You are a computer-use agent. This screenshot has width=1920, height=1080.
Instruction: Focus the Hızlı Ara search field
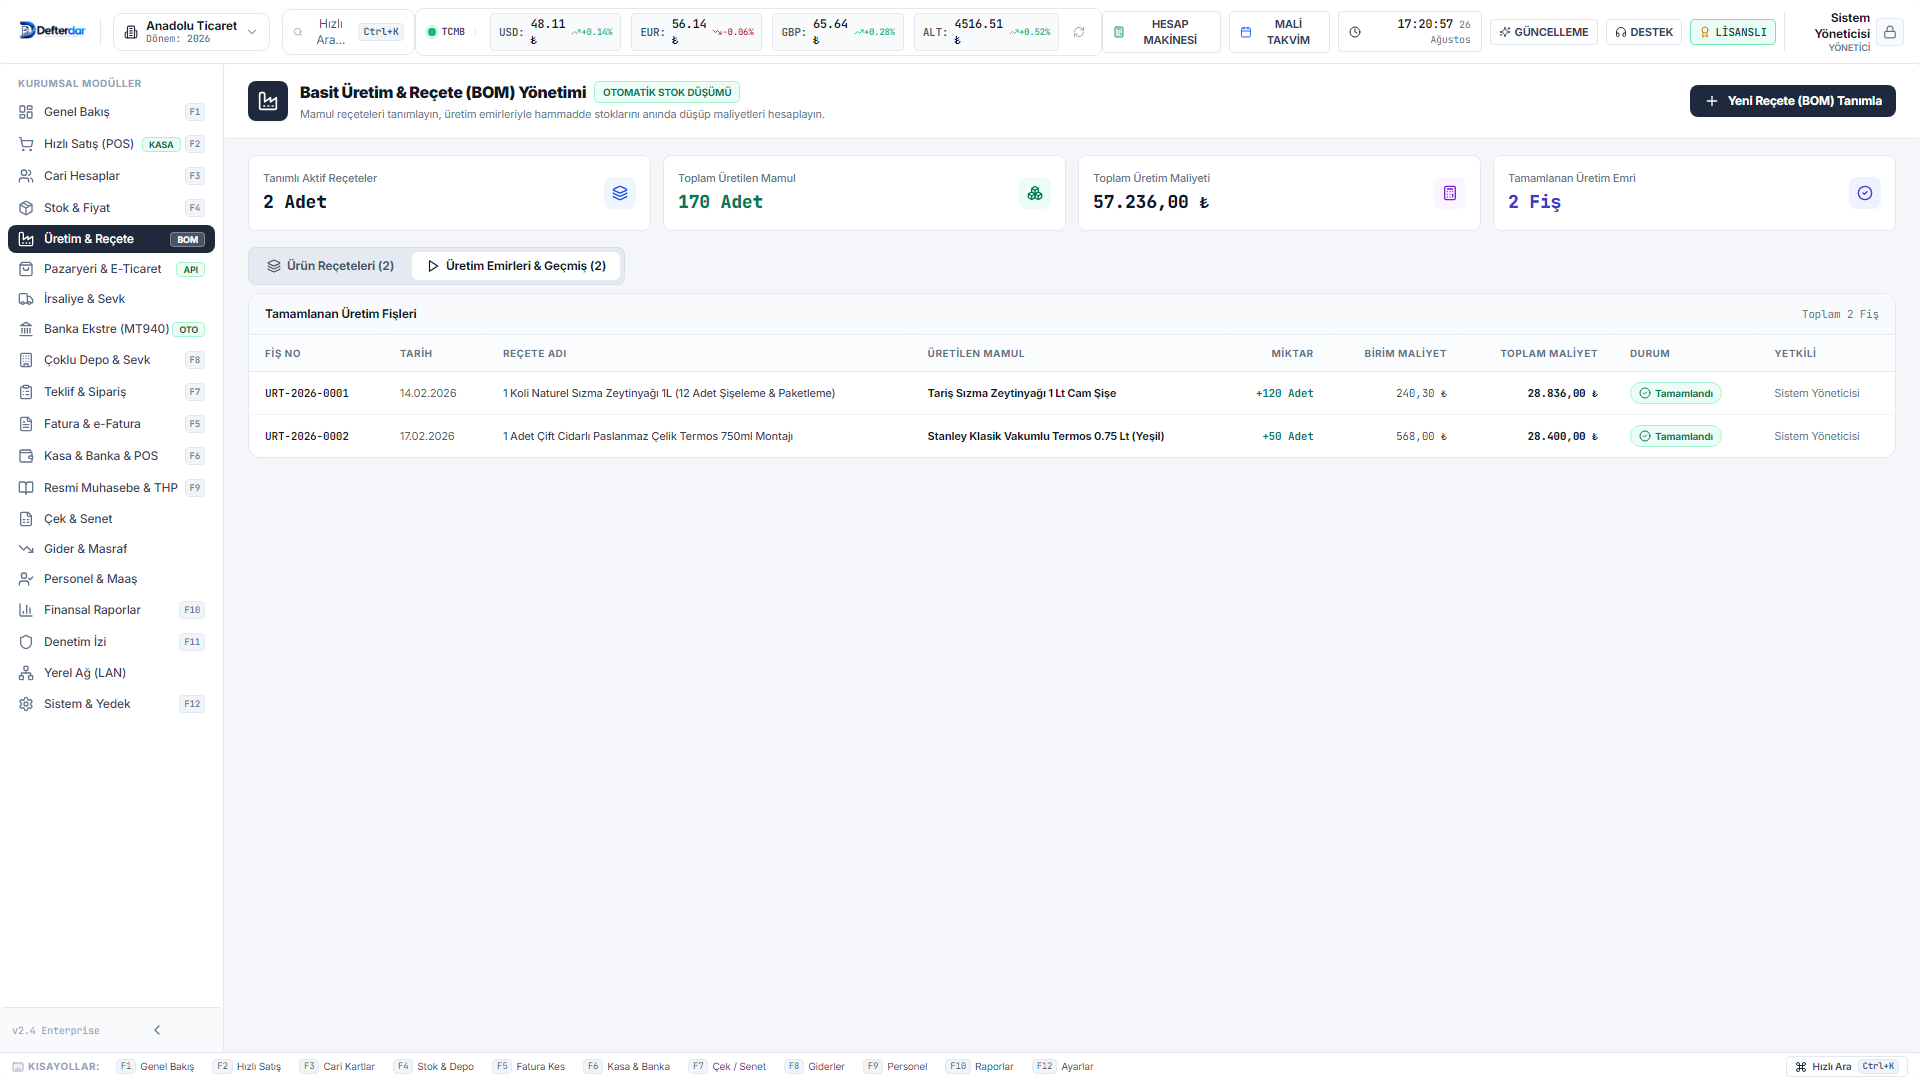(347, 32)
